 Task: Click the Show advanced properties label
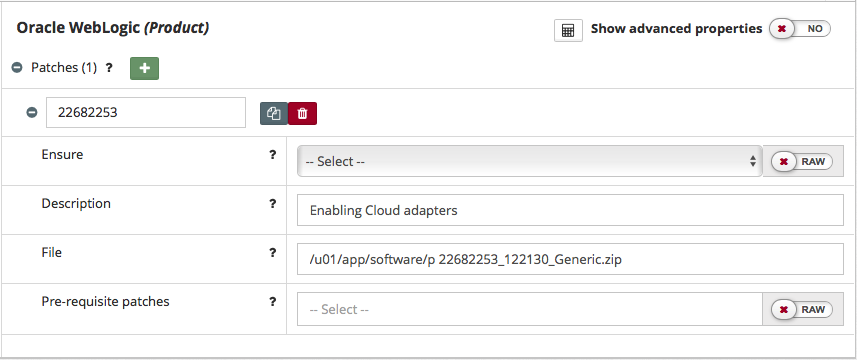coord(676,29)
